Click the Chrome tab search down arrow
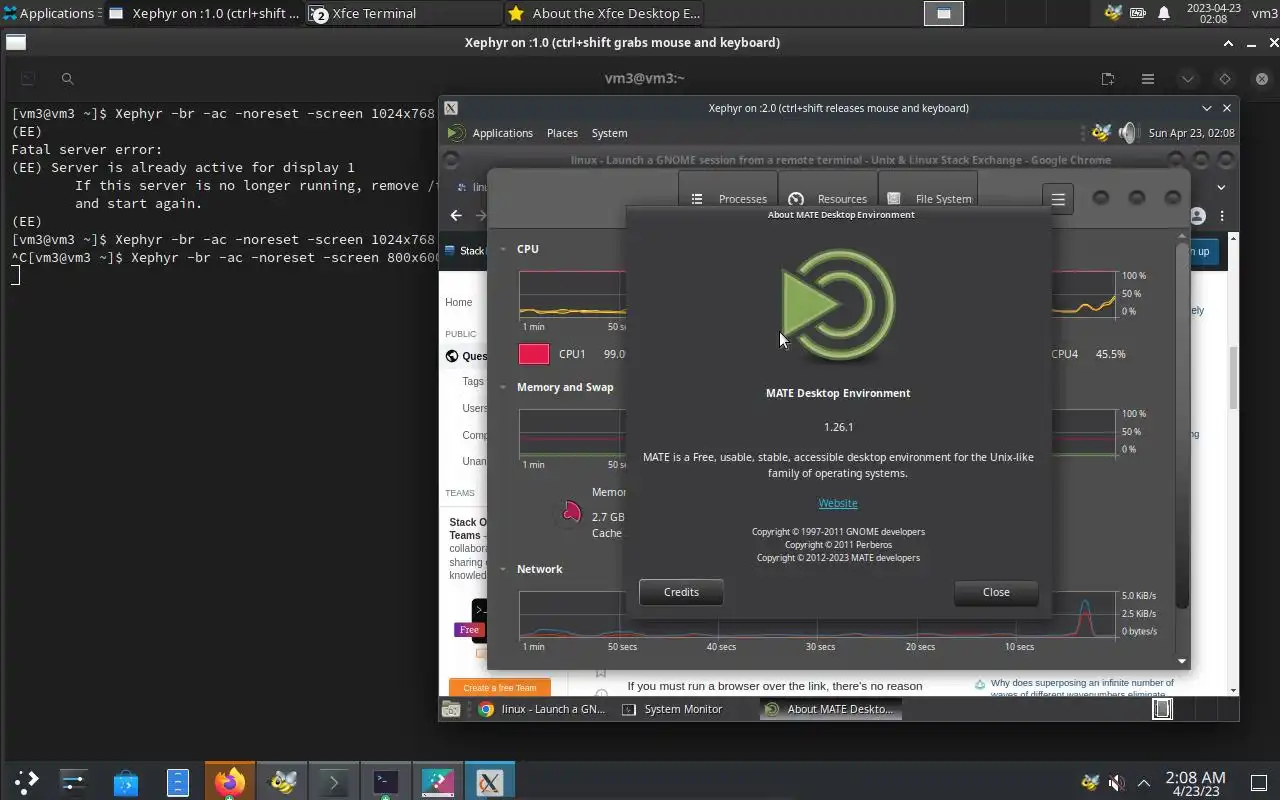 point(1221,187)
